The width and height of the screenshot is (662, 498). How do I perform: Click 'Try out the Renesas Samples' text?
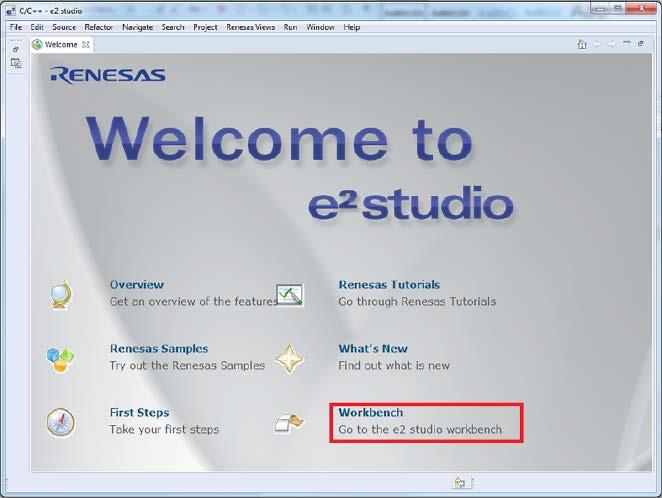click(x=187, y=365)
